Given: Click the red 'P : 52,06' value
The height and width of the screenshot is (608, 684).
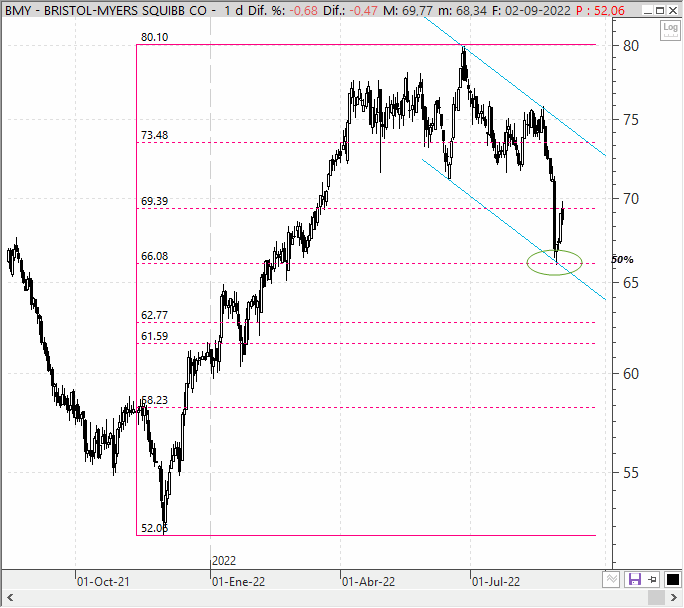Looking at the screenshot, I should [600, 10].
